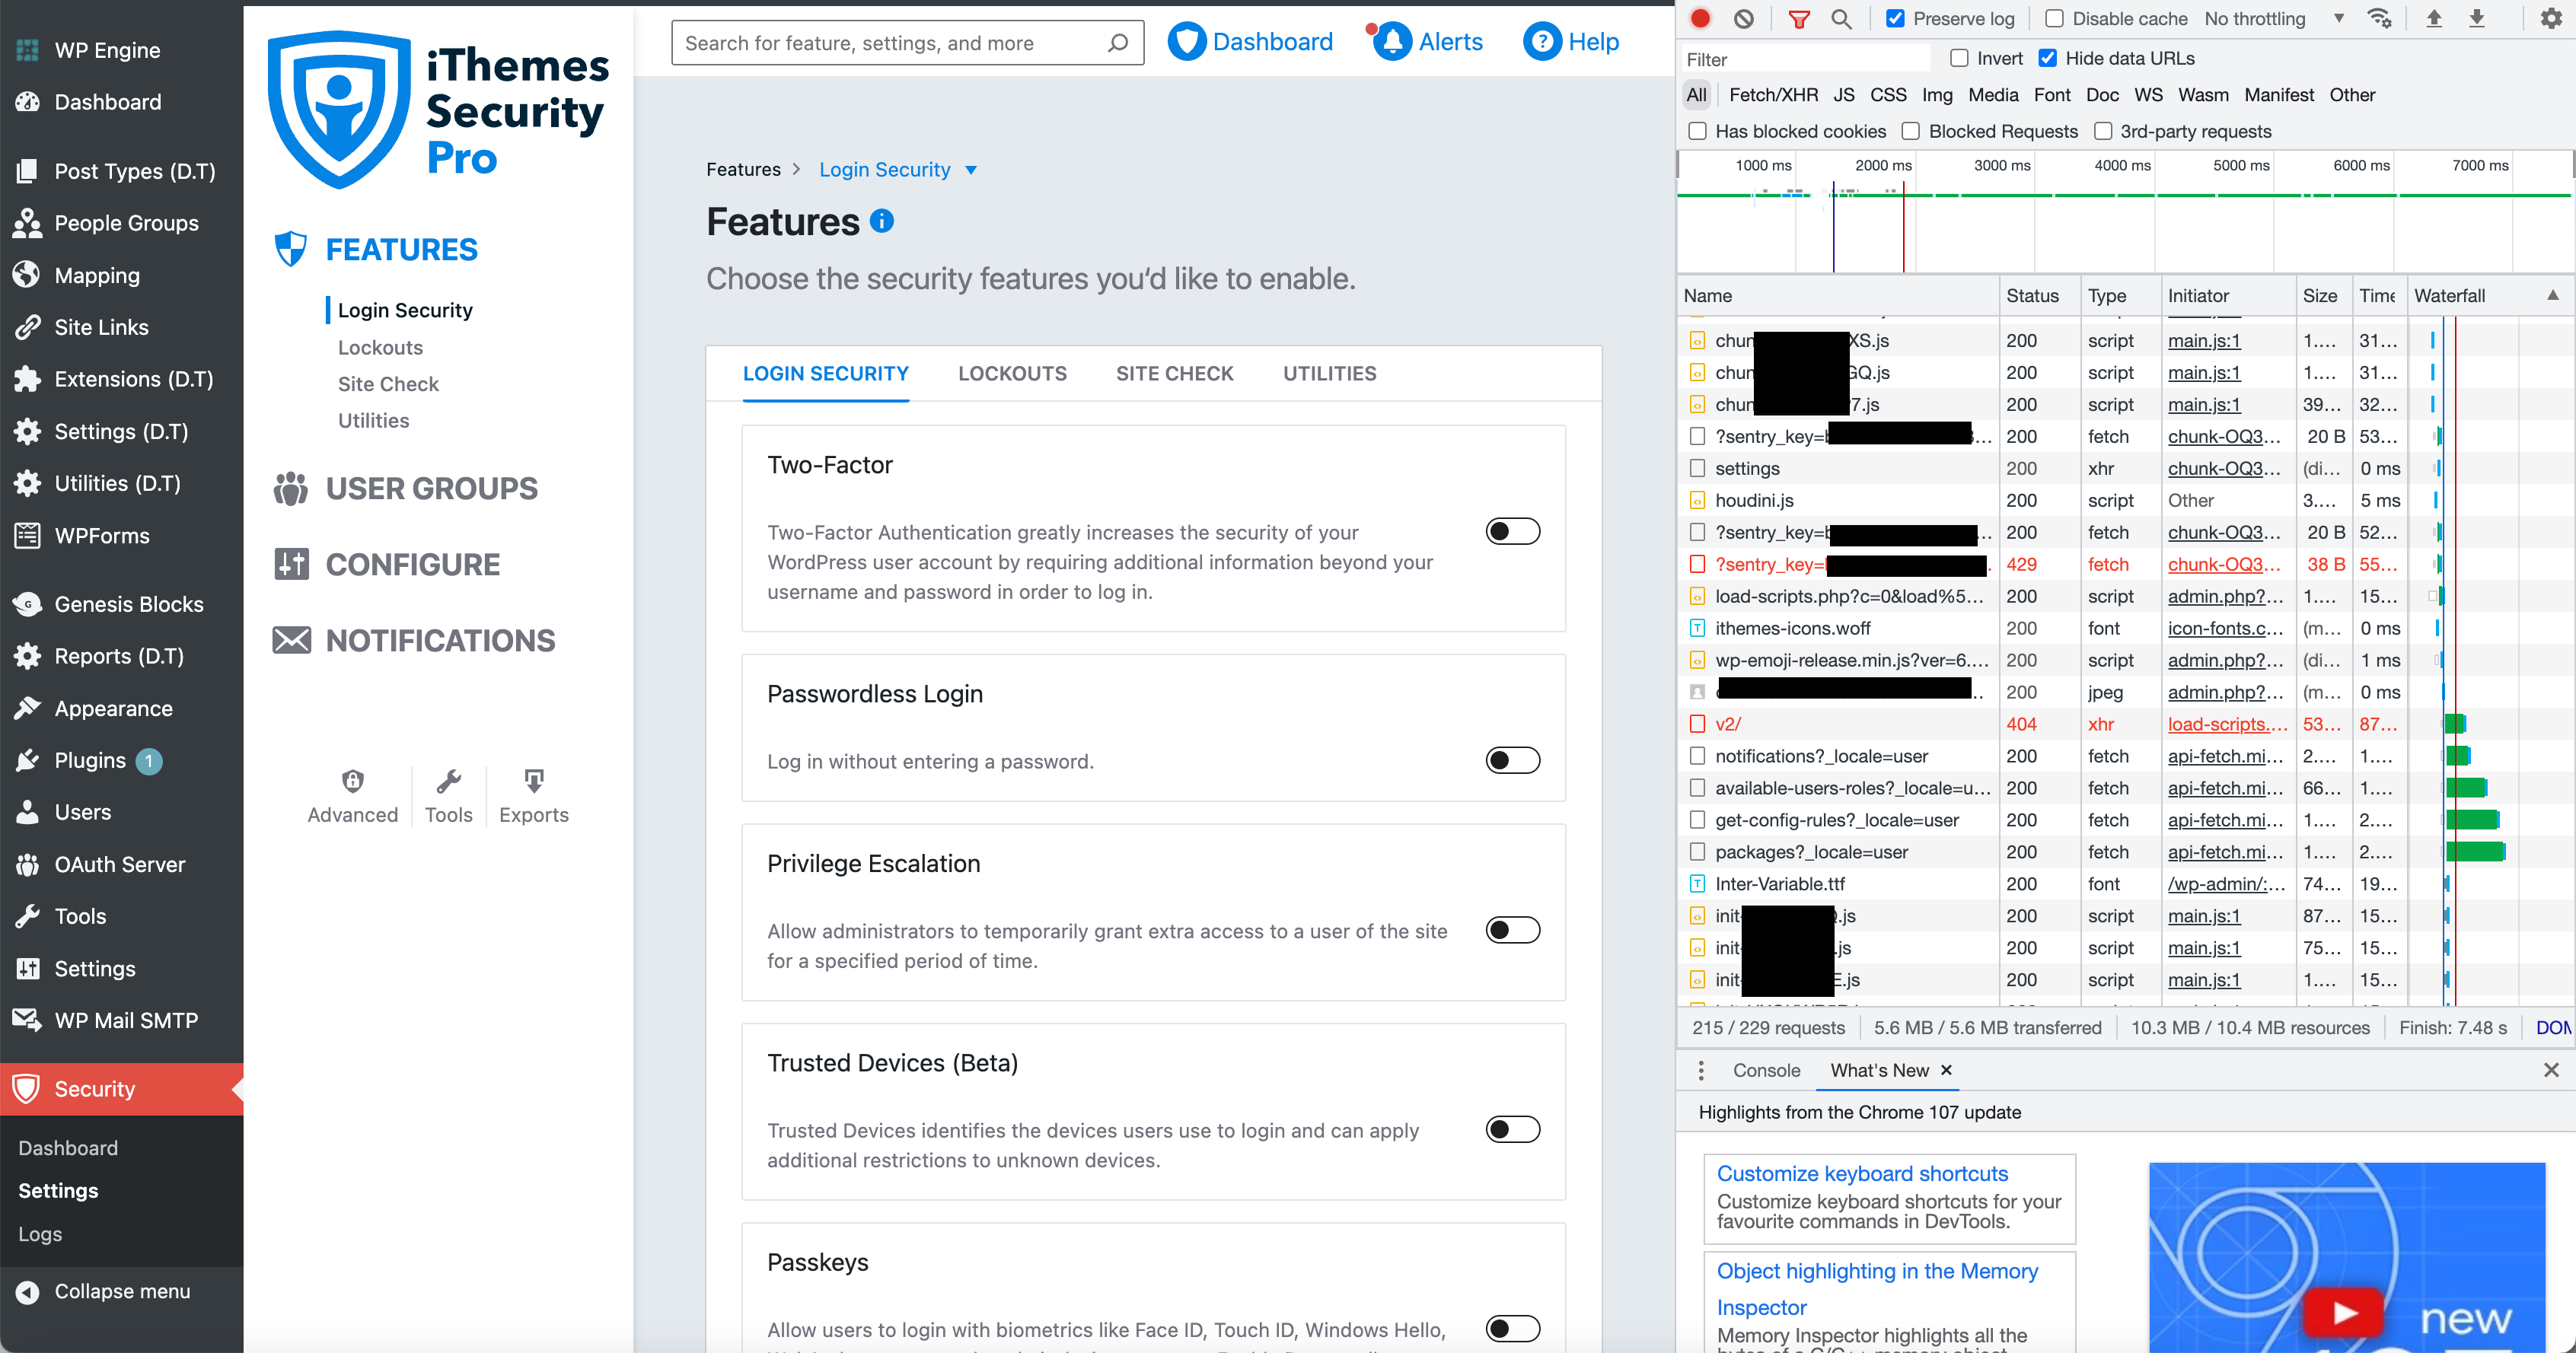This screenshot has width=2576, height=1353.
Task: Switch to the Lockouts tab
Action: [1012, 373]
